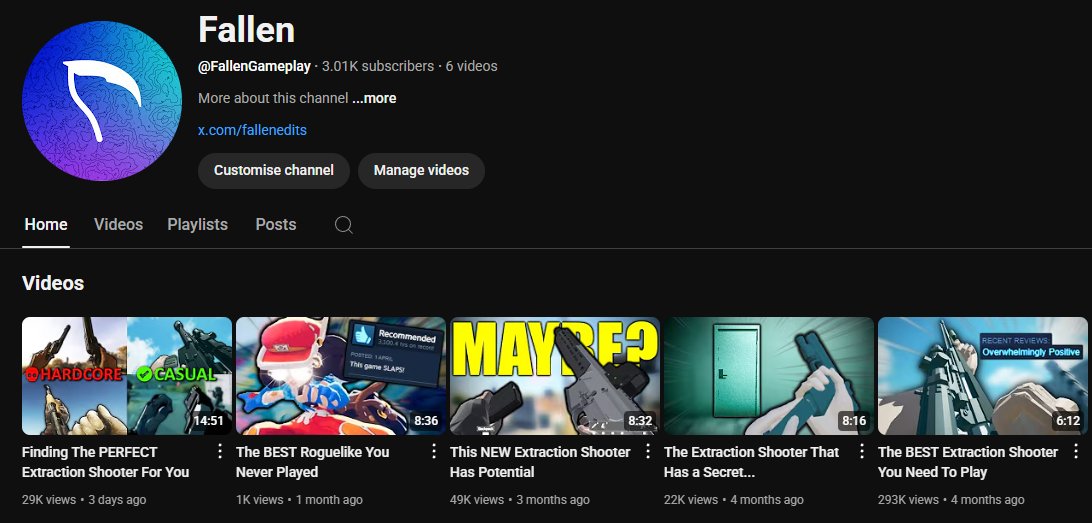Switch to the Videos tab

[118, 224]
